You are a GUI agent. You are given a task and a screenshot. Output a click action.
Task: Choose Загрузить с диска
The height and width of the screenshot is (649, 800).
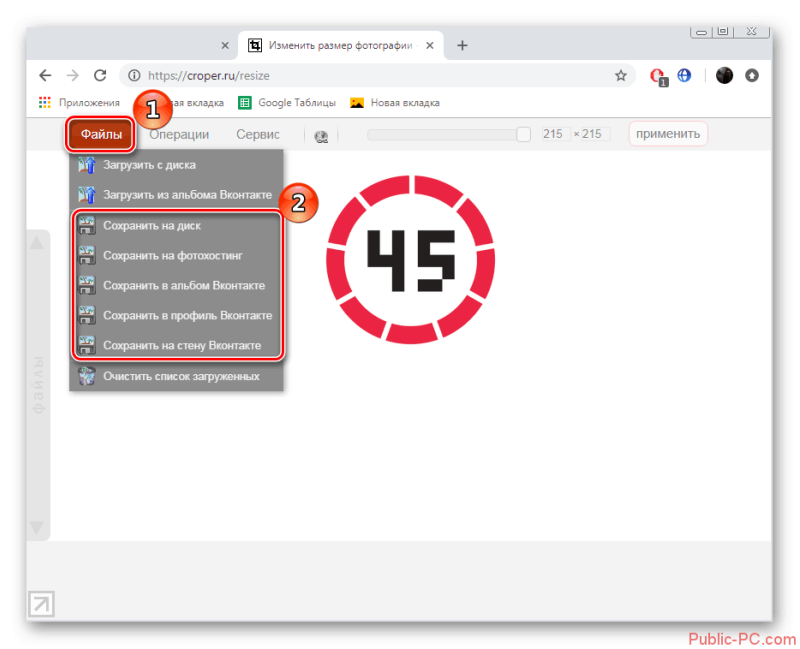[x=176, y=165]
